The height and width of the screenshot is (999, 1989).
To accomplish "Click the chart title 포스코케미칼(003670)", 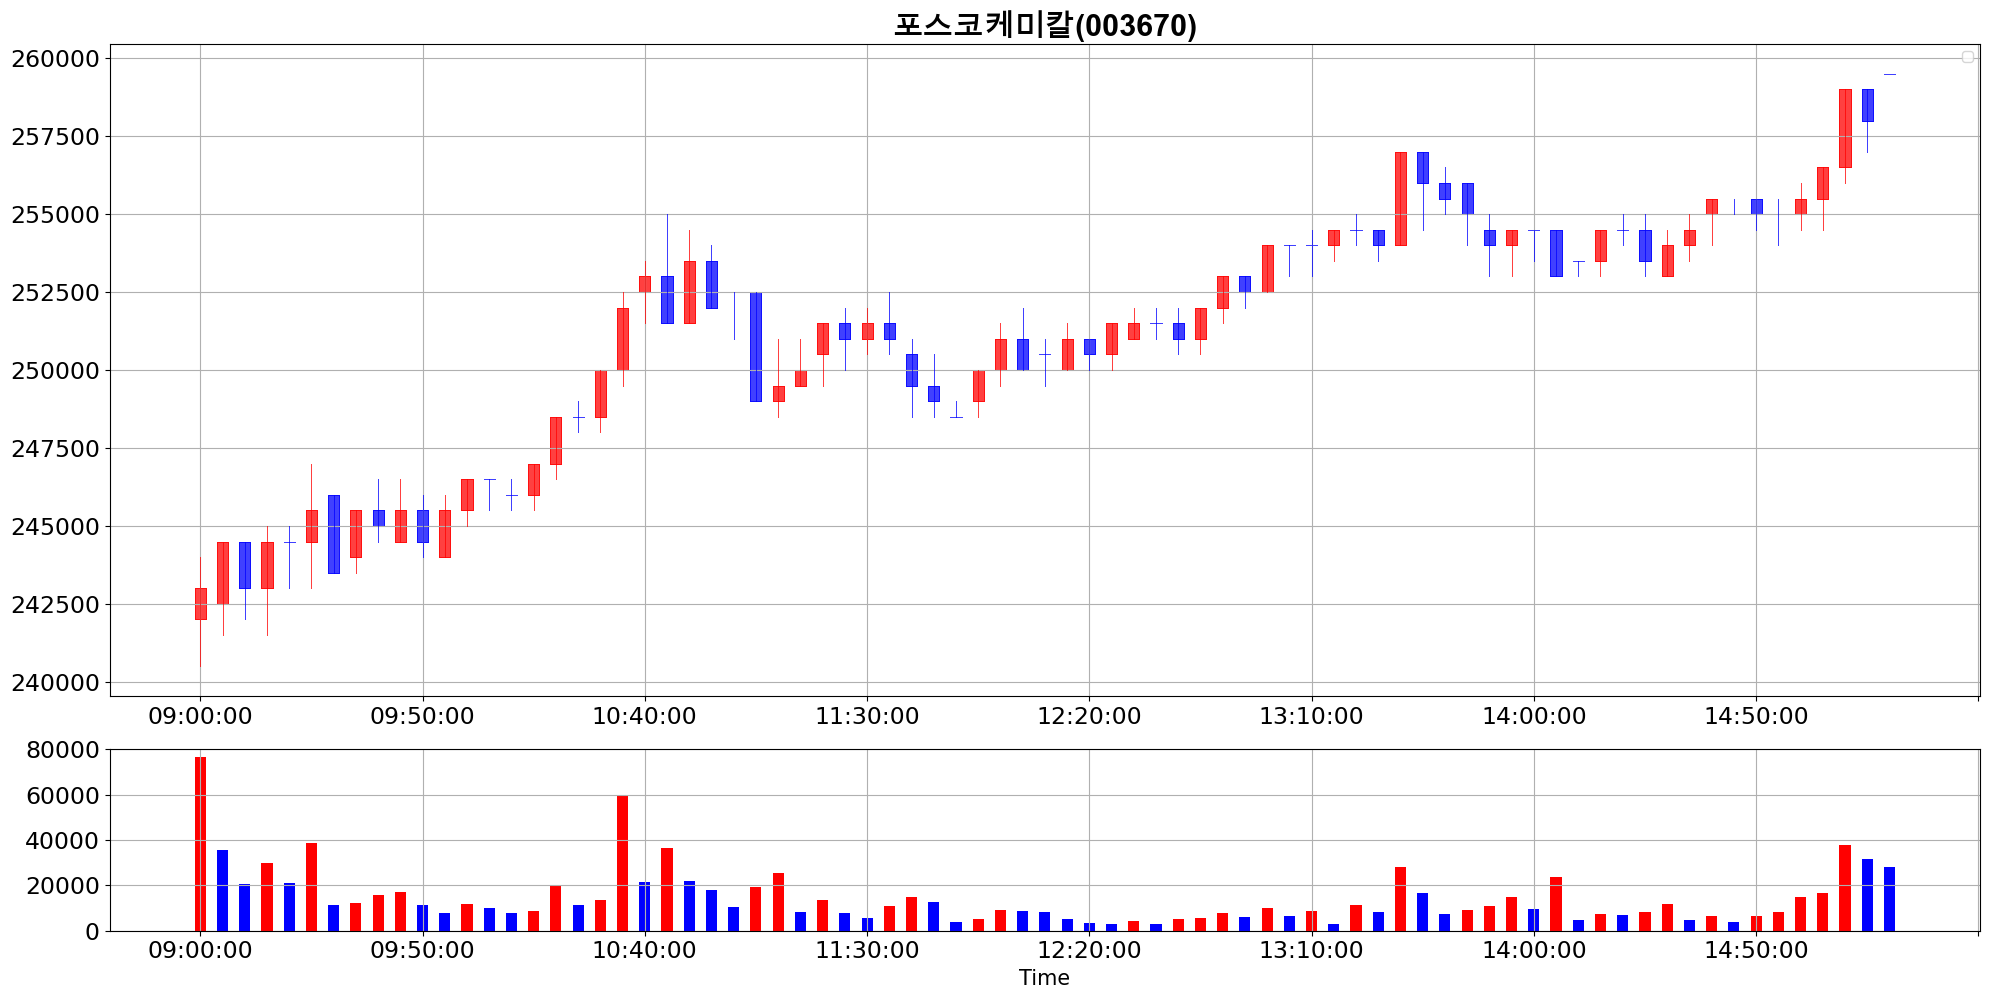I will 1044,24.
